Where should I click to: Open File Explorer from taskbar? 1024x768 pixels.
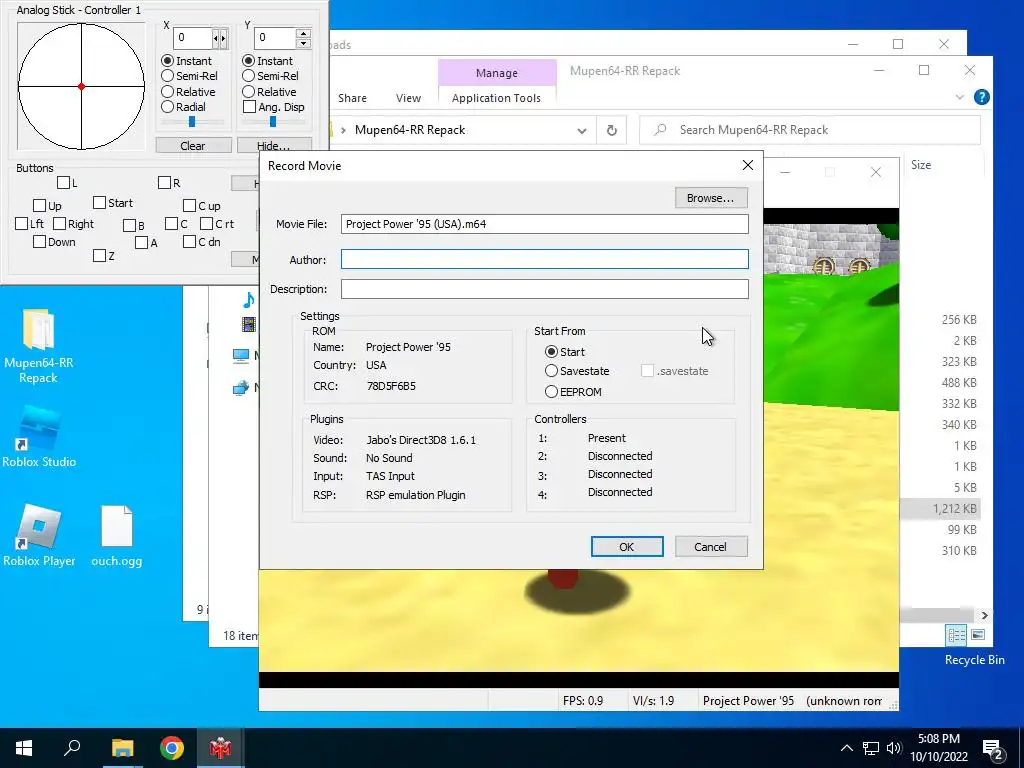[122, 748]
